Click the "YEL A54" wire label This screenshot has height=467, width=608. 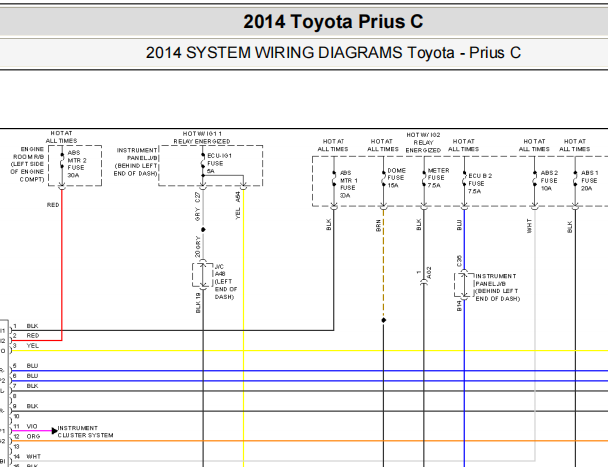[238, 206]
